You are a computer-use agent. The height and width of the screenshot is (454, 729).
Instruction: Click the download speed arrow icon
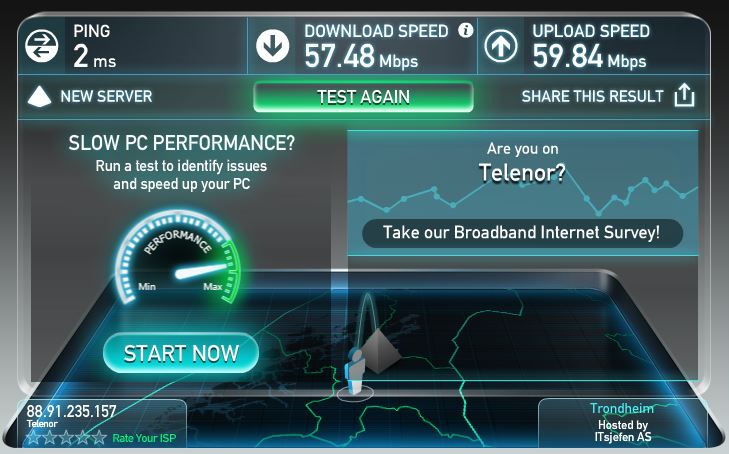click(272, 46)
